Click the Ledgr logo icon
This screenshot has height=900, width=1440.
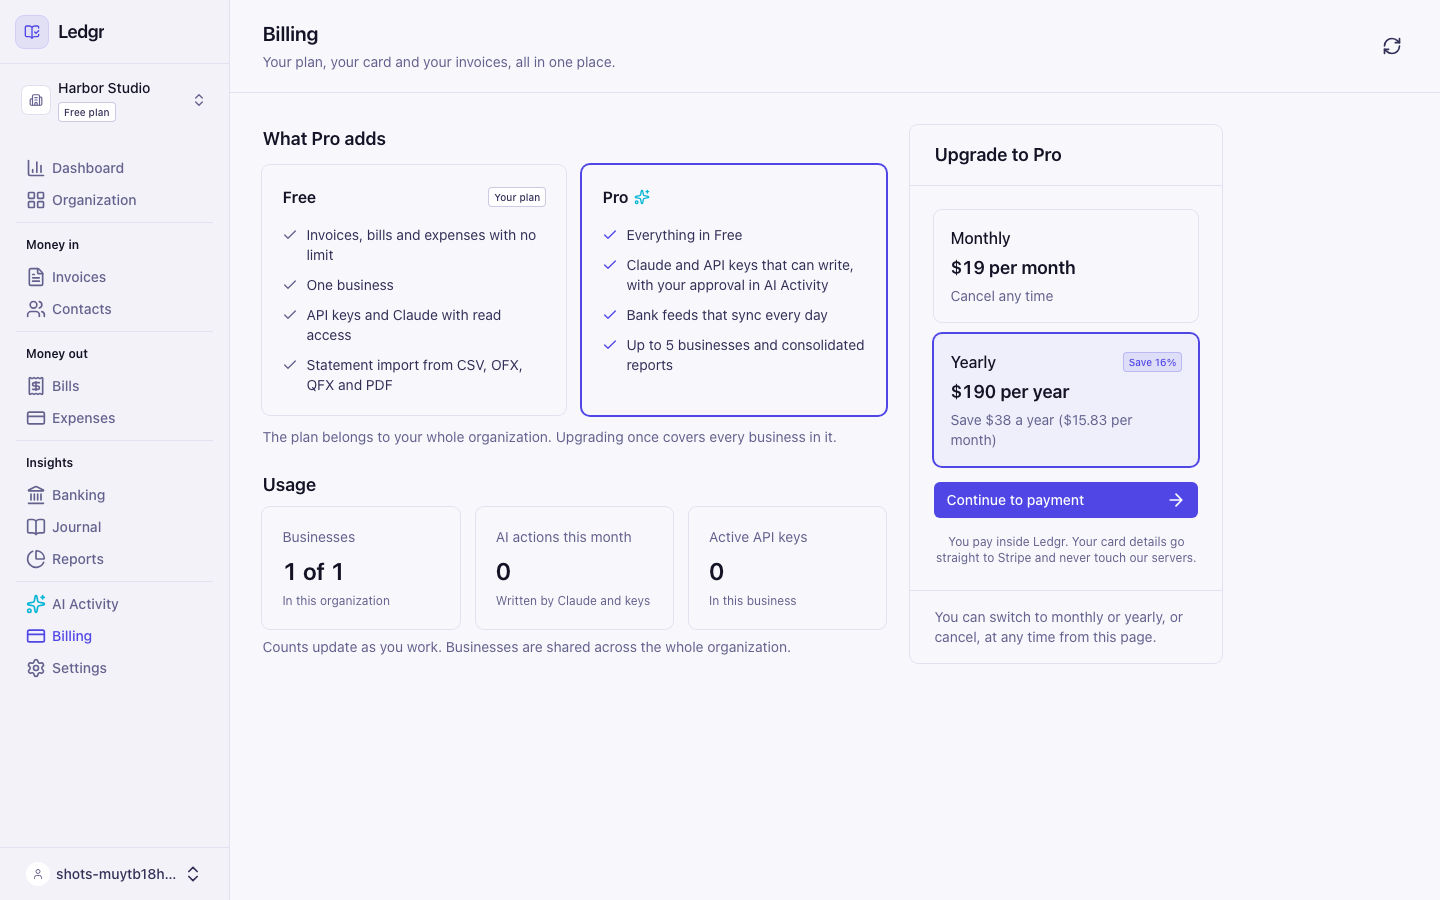coord(32,32)
